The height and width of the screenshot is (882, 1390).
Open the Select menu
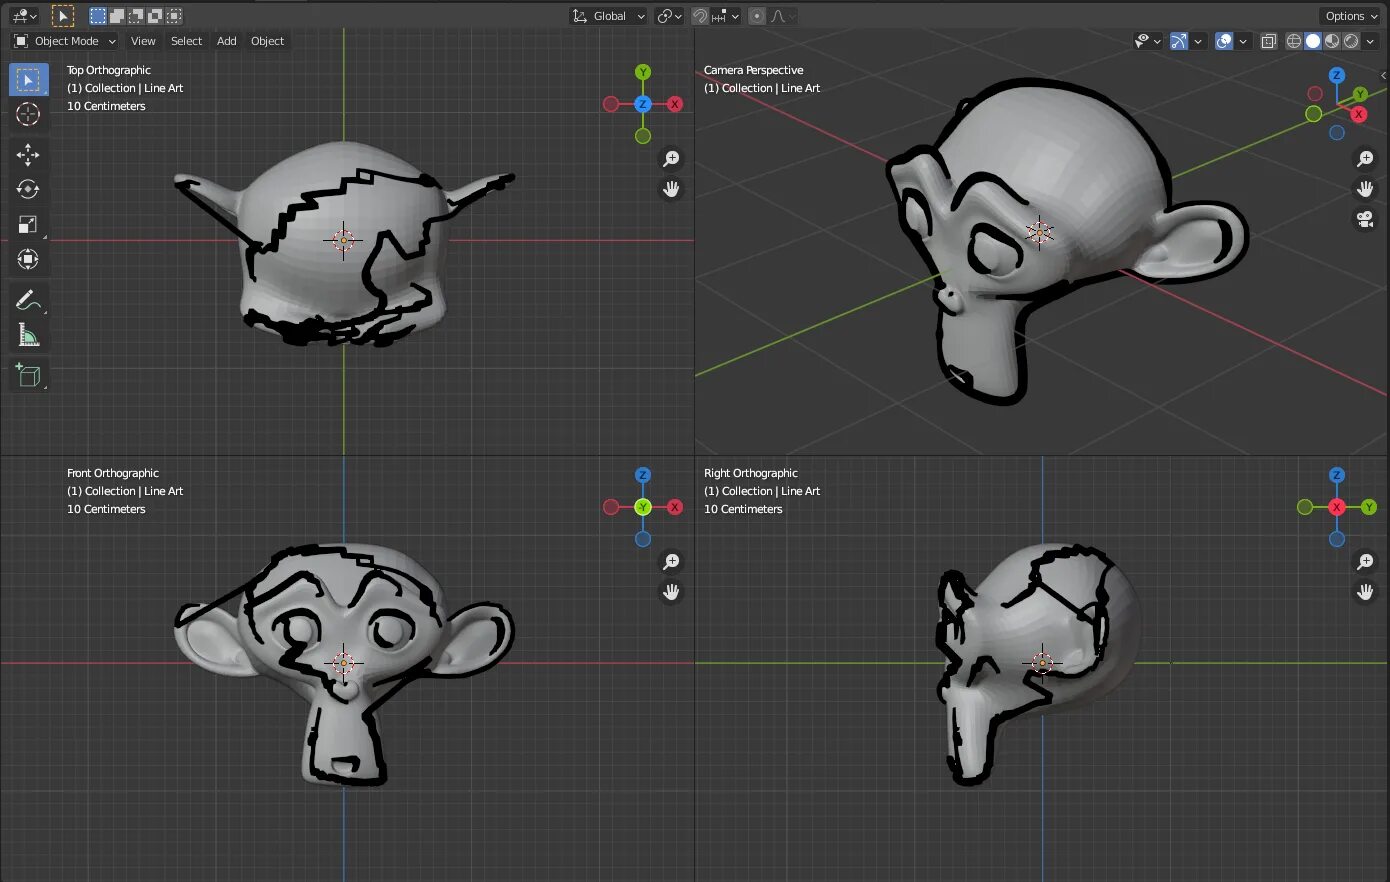pyautogui.click(x=186, y=41)
